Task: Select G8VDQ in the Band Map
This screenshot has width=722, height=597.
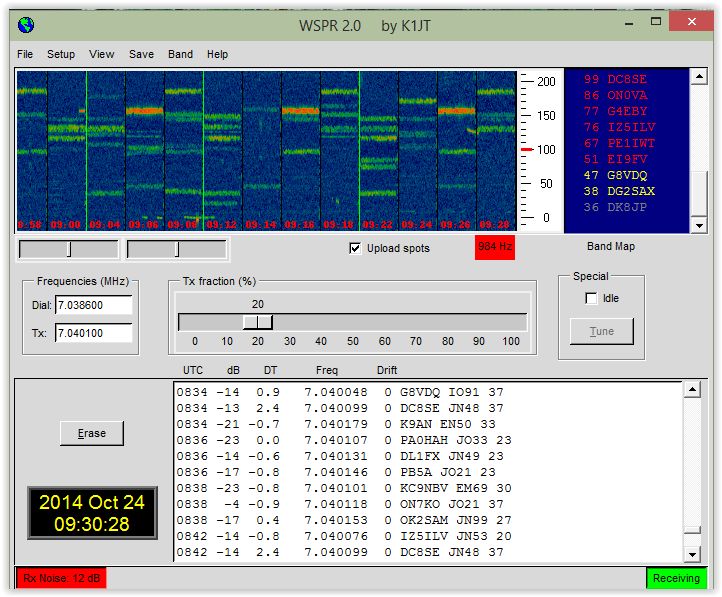Action: (x=615, y=175)
